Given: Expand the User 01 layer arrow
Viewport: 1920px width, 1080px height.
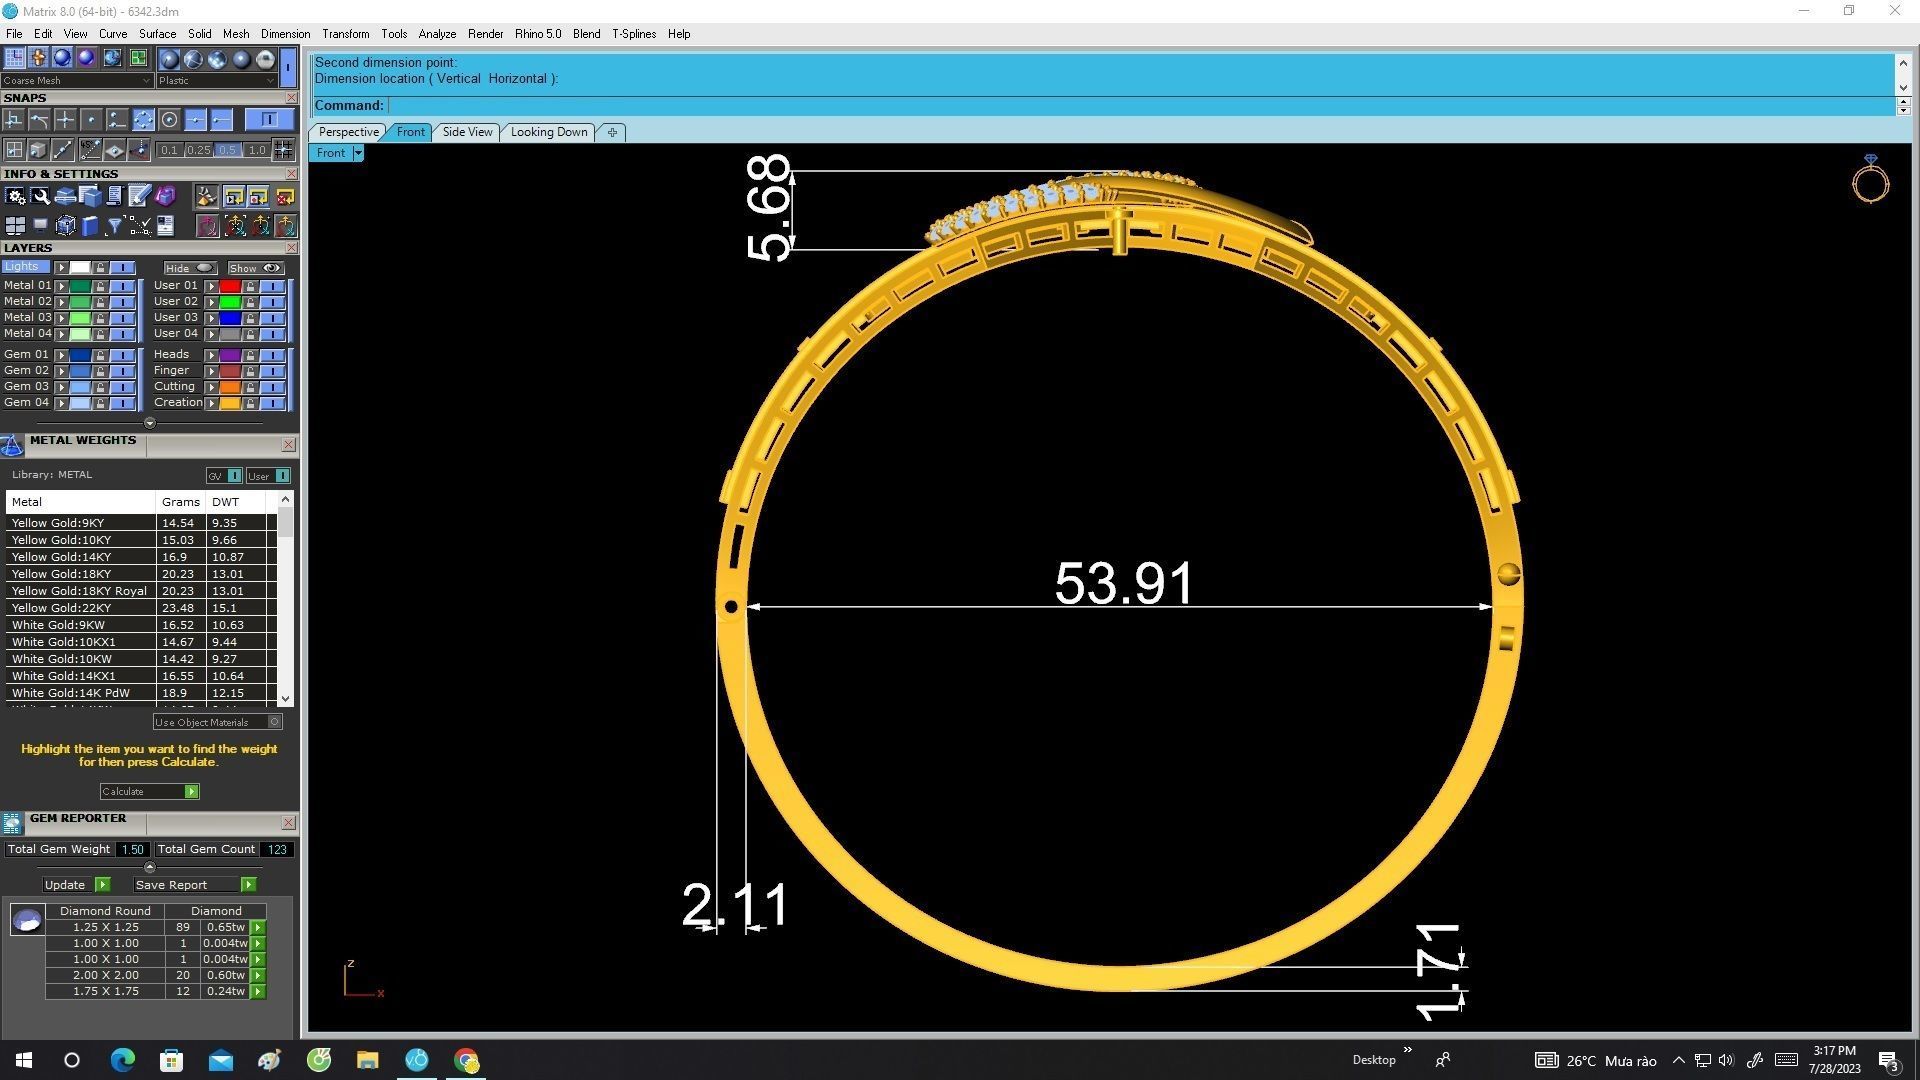Looking at the screenshot, I should (x=211, y=286).
